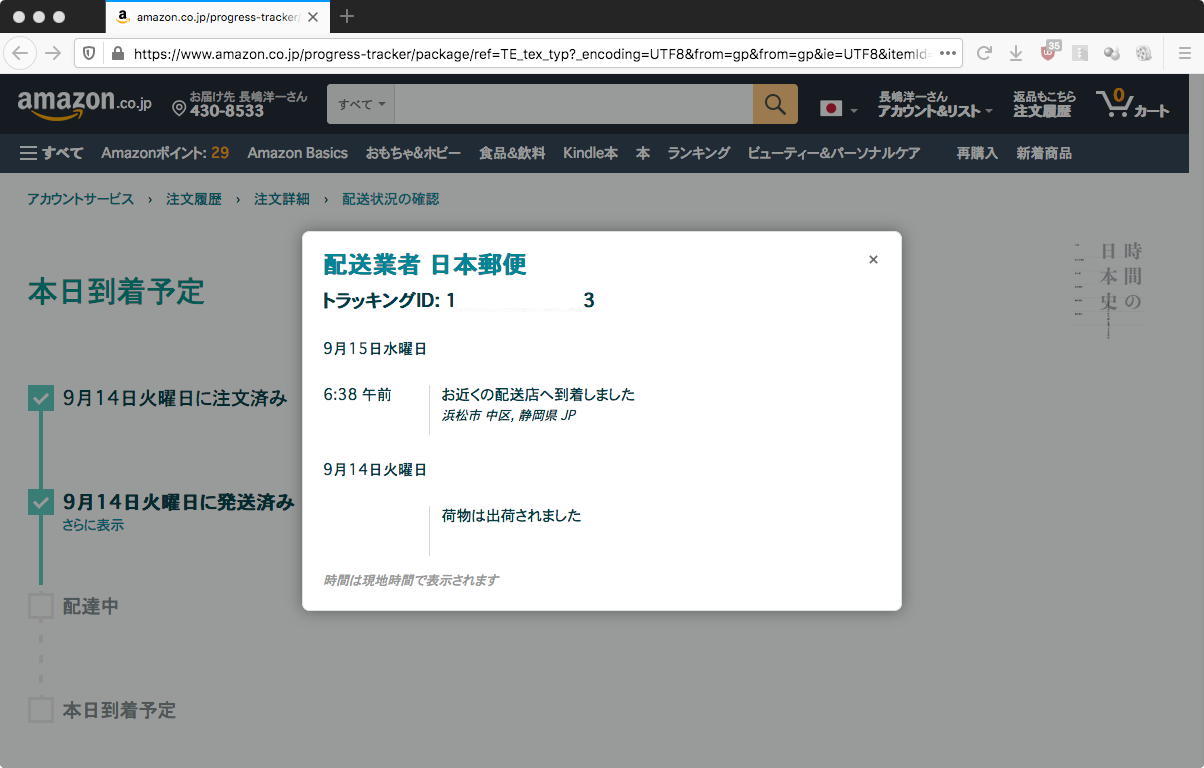Screen dimensions: 1204x768
Task: Click the uBlock extension icon with badge
Action: point(1049,51)
